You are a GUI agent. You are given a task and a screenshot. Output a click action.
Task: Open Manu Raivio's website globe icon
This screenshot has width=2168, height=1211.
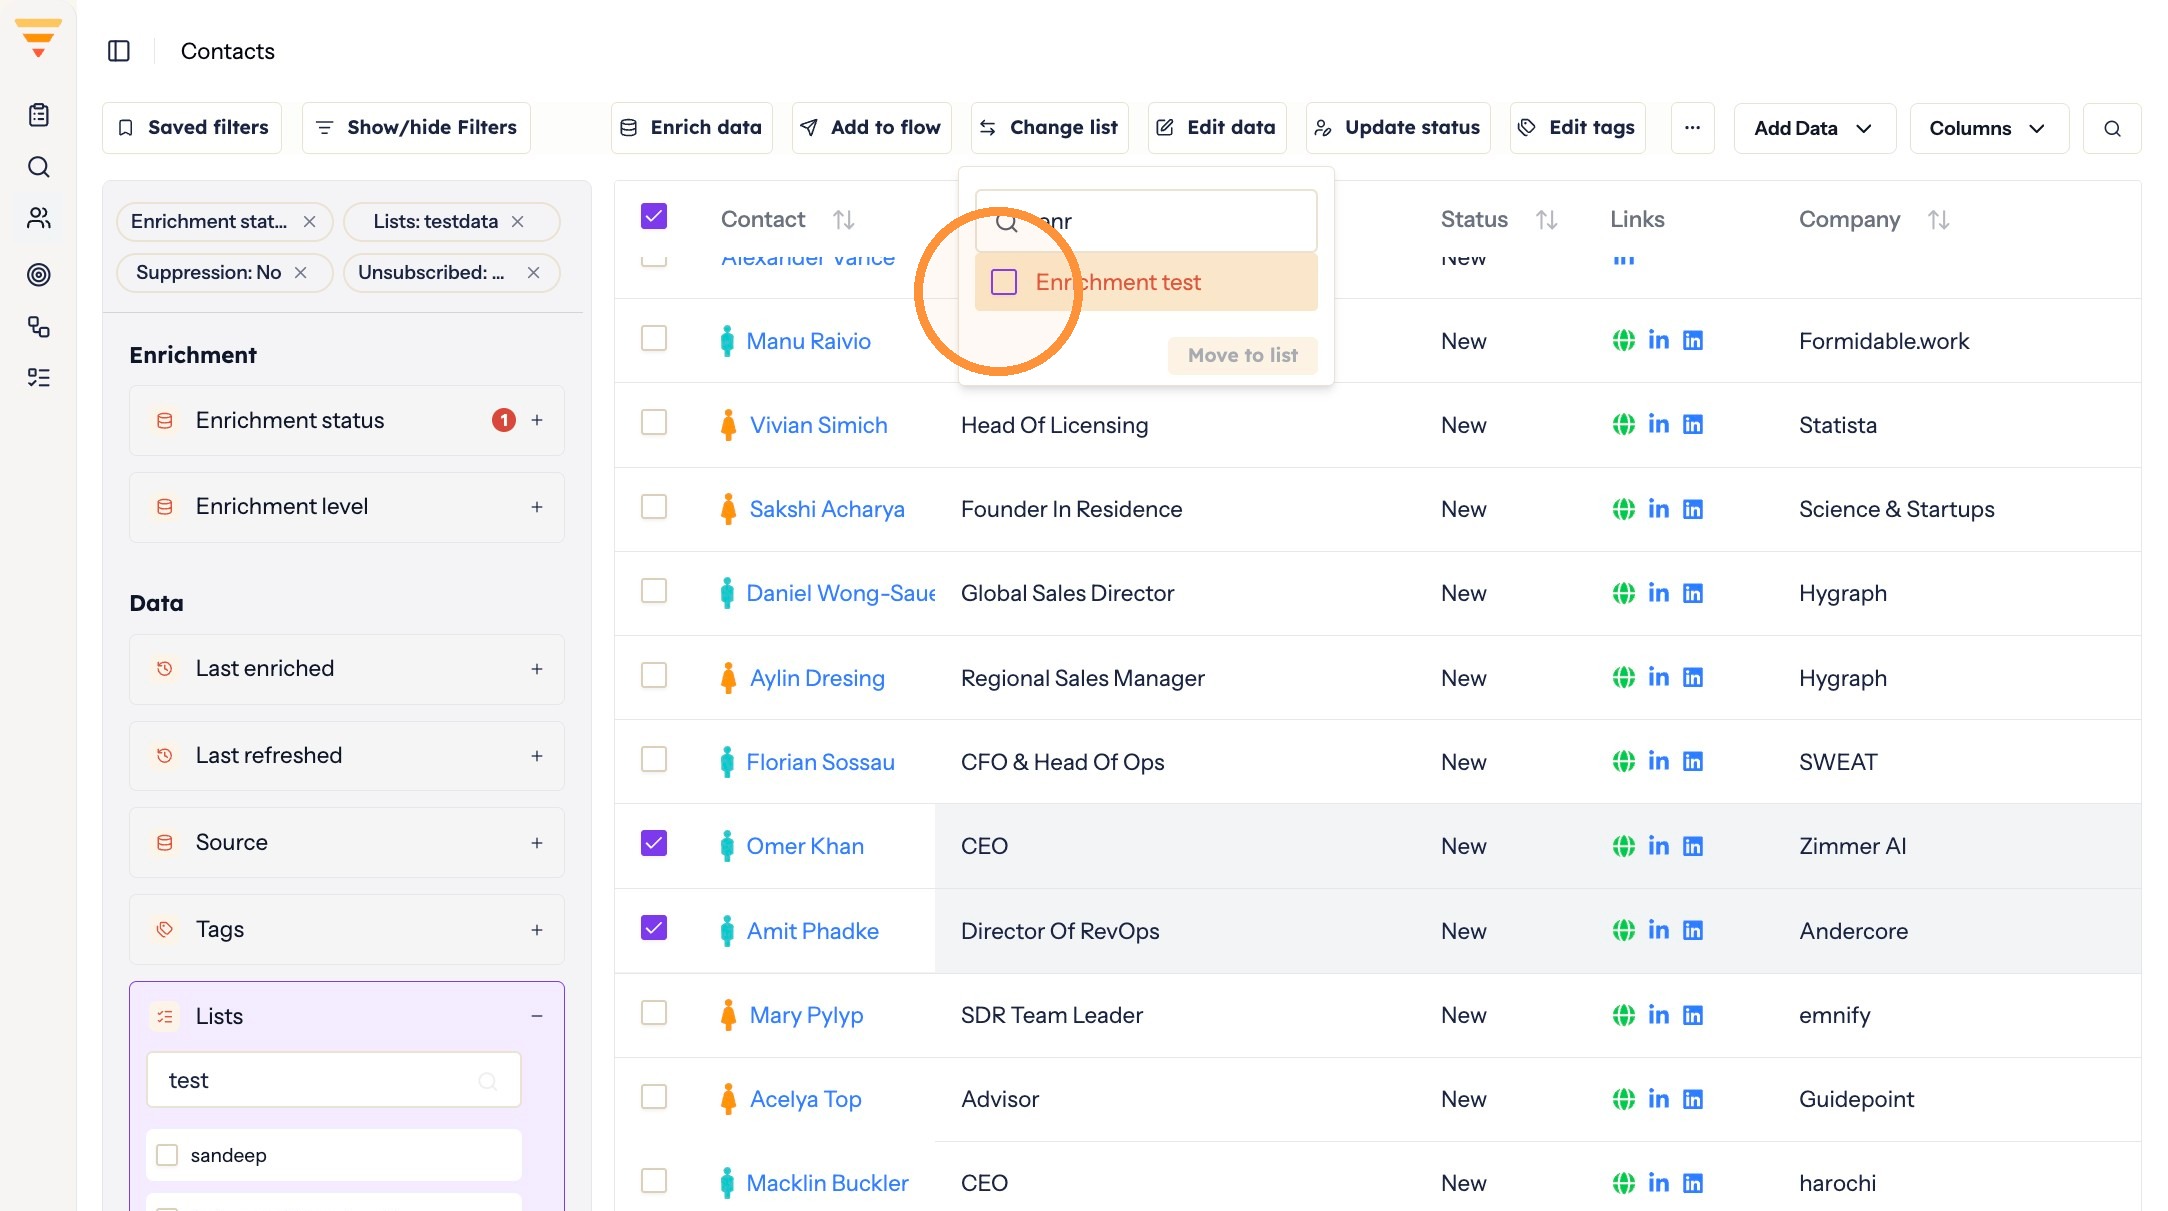(1624, 341)
